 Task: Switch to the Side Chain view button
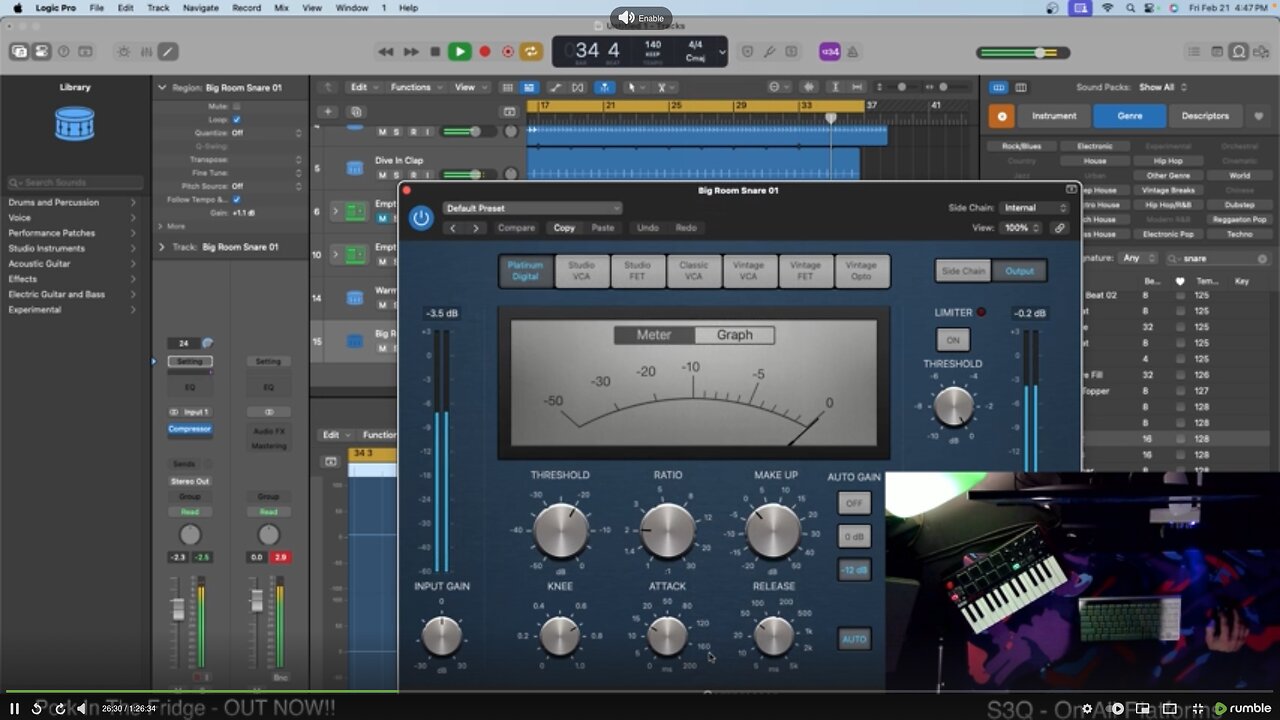click(963, 271)
